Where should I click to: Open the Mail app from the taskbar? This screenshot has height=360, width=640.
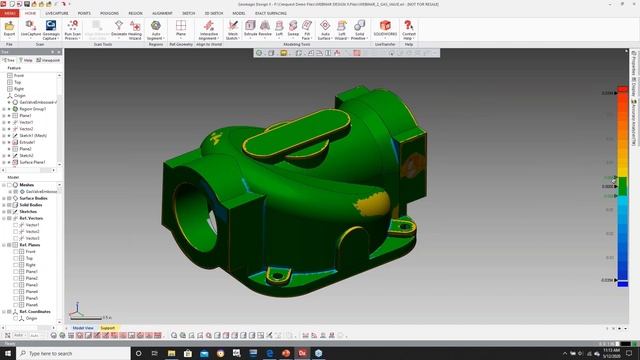[204, 353]
